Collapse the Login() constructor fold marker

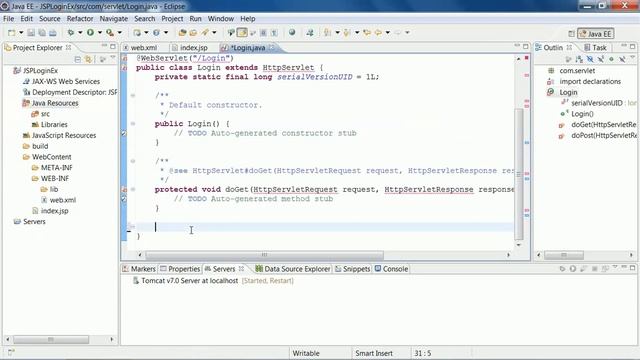coord(133,124)
